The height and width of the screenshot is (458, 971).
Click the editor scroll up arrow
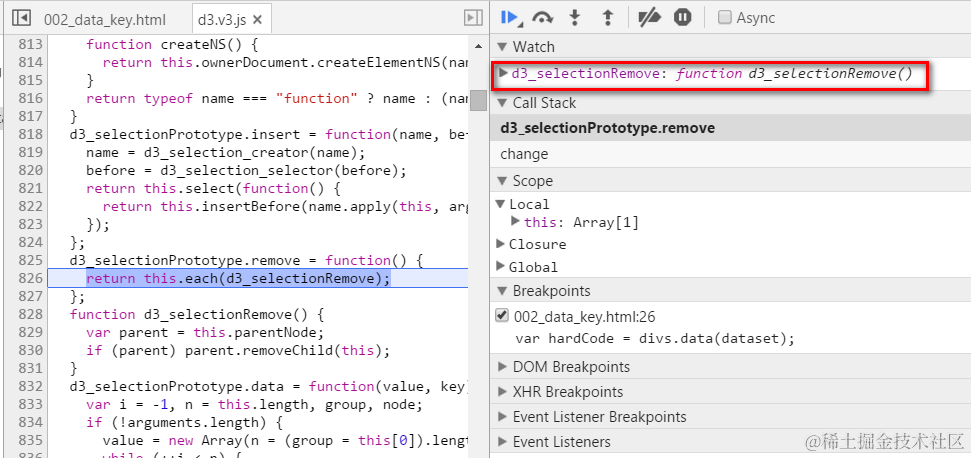[478, 46]
